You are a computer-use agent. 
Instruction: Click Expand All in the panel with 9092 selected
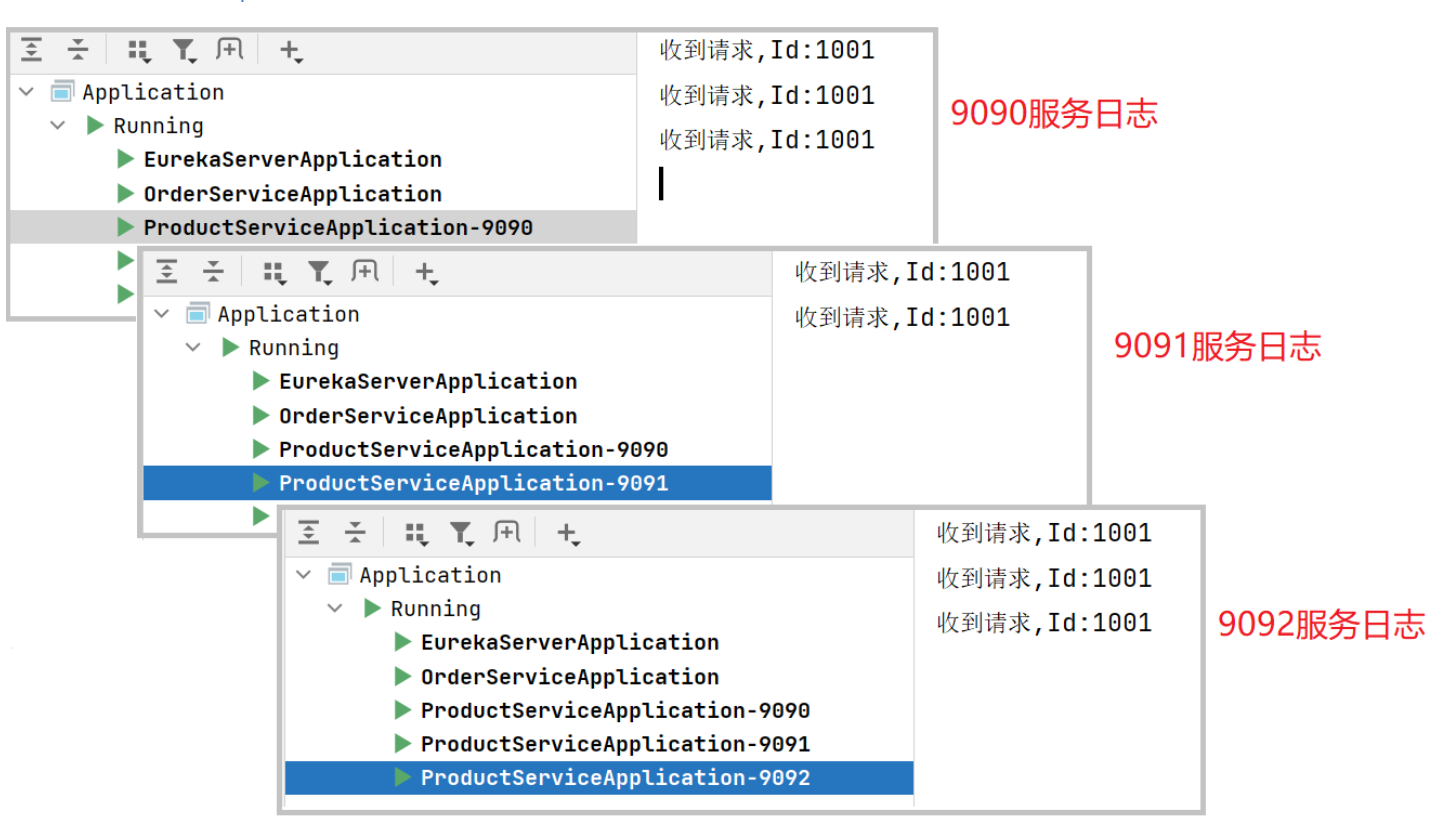309,533
